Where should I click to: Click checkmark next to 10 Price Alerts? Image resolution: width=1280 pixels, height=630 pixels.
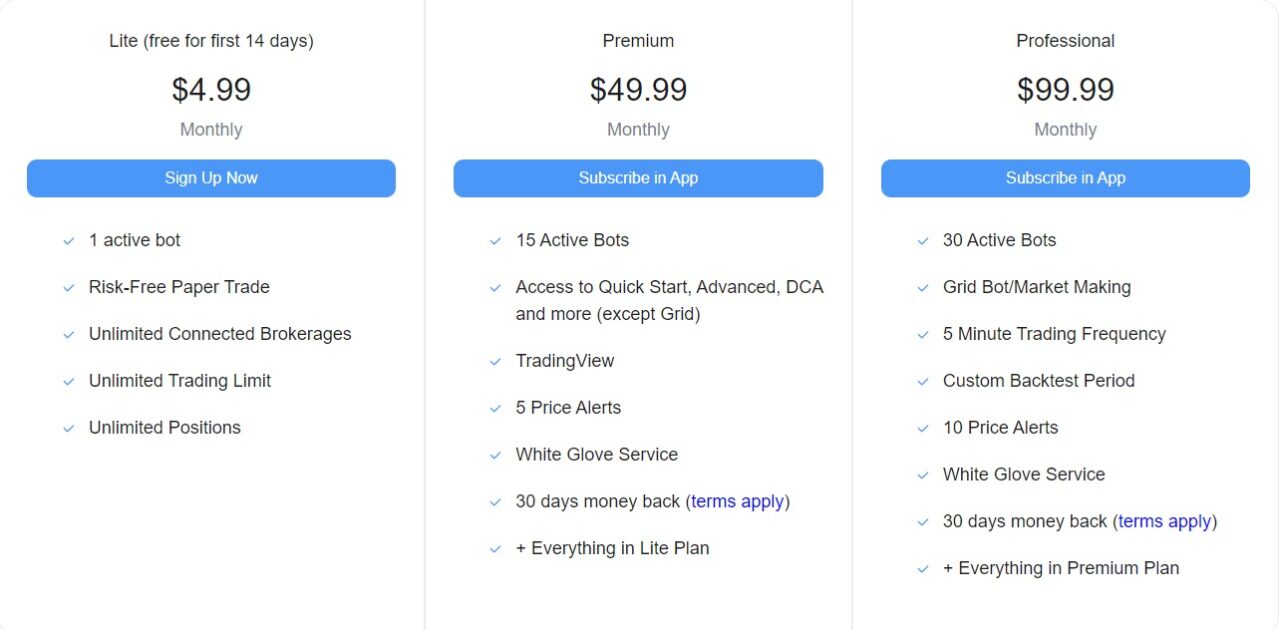pyautogui.click(x=923, y=429)
